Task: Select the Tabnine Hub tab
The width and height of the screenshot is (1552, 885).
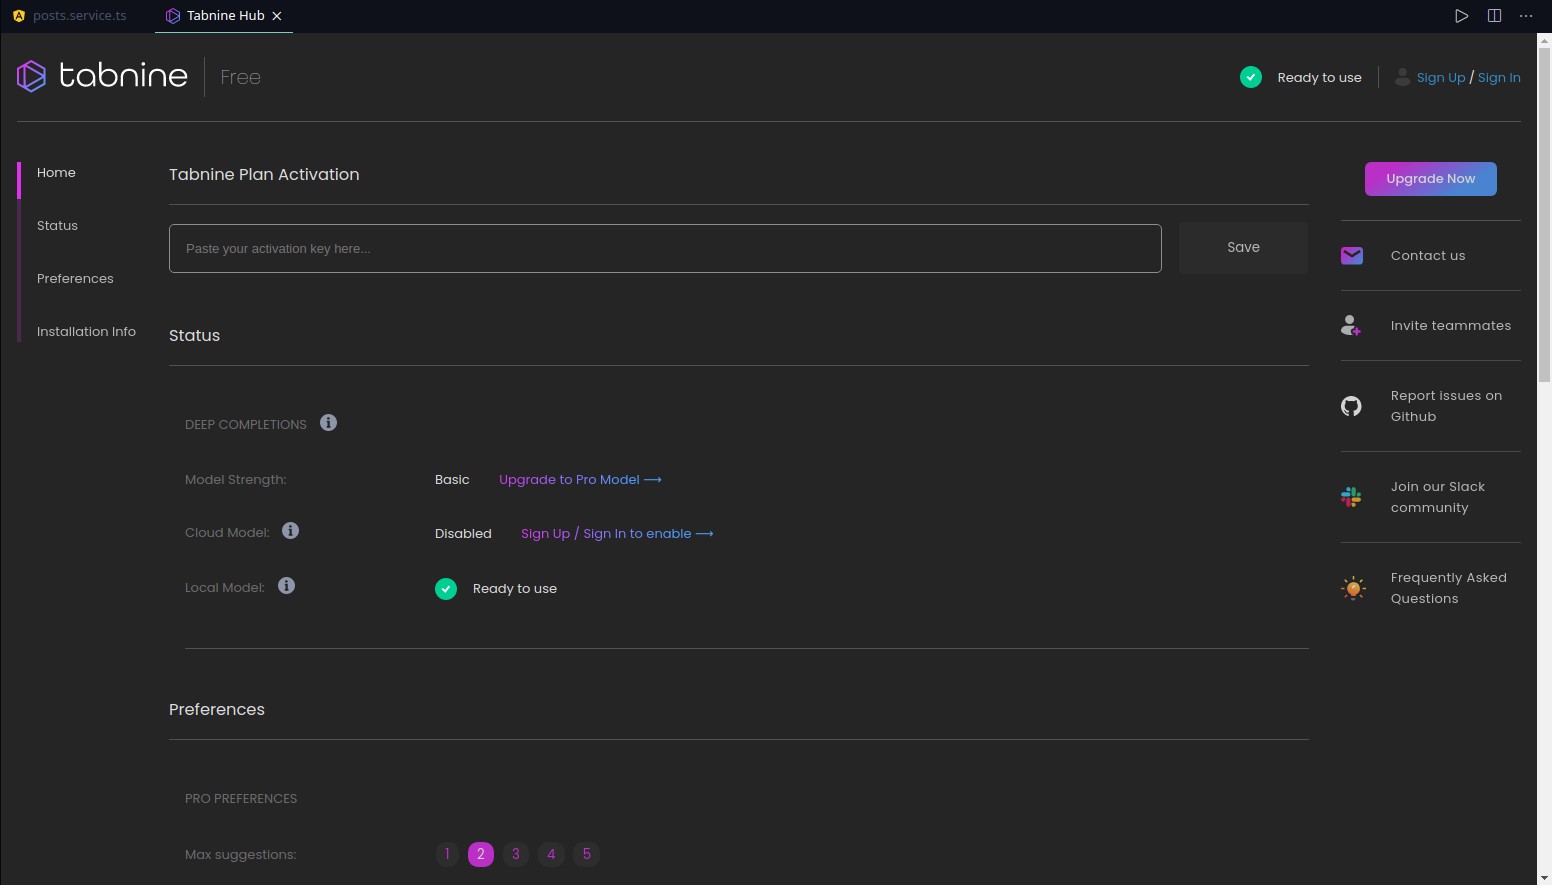Action: click(224, 16)
